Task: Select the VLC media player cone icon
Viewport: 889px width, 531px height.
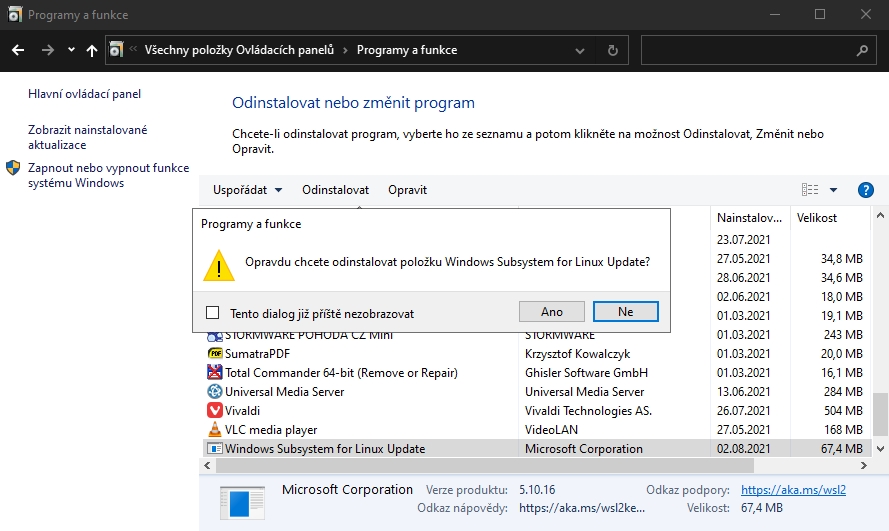Action: pyautogui.click(x=215, y=429)
